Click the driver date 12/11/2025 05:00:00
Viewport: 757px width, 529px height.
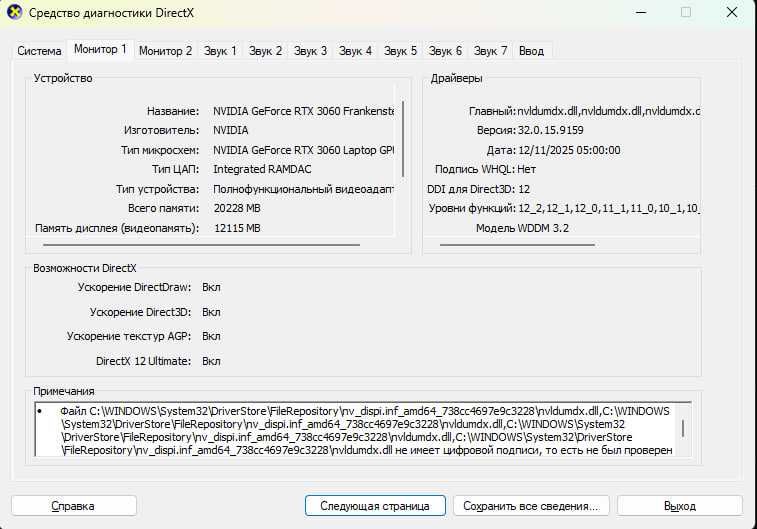pos(569,150)
